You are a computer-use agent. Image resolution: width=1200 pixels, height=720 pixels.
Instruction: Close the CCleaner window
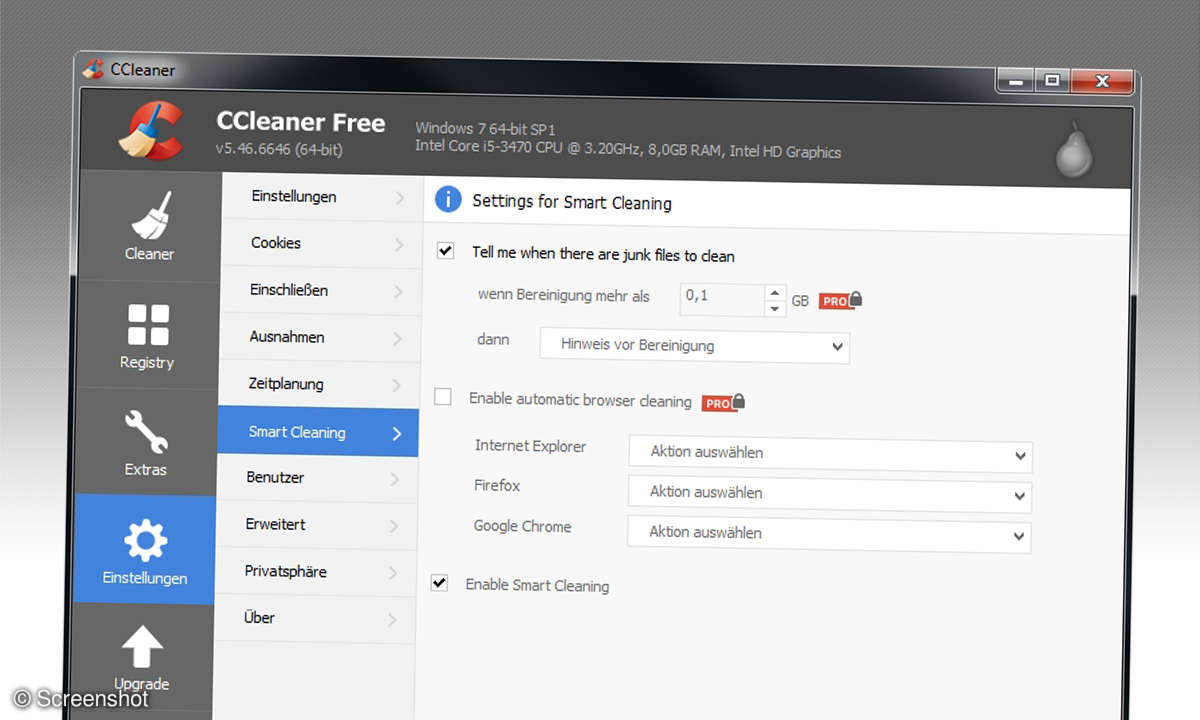[x=1101, y=81]
